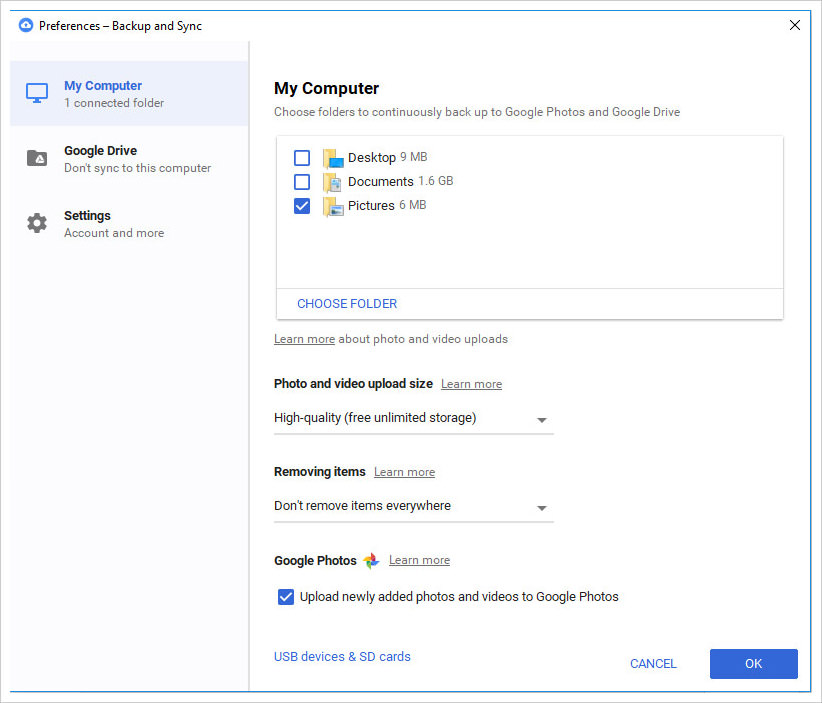The image size is (822, 703).
Task: Open the Google Drive section
Action: pyautogui.click(x=129, y=158)
